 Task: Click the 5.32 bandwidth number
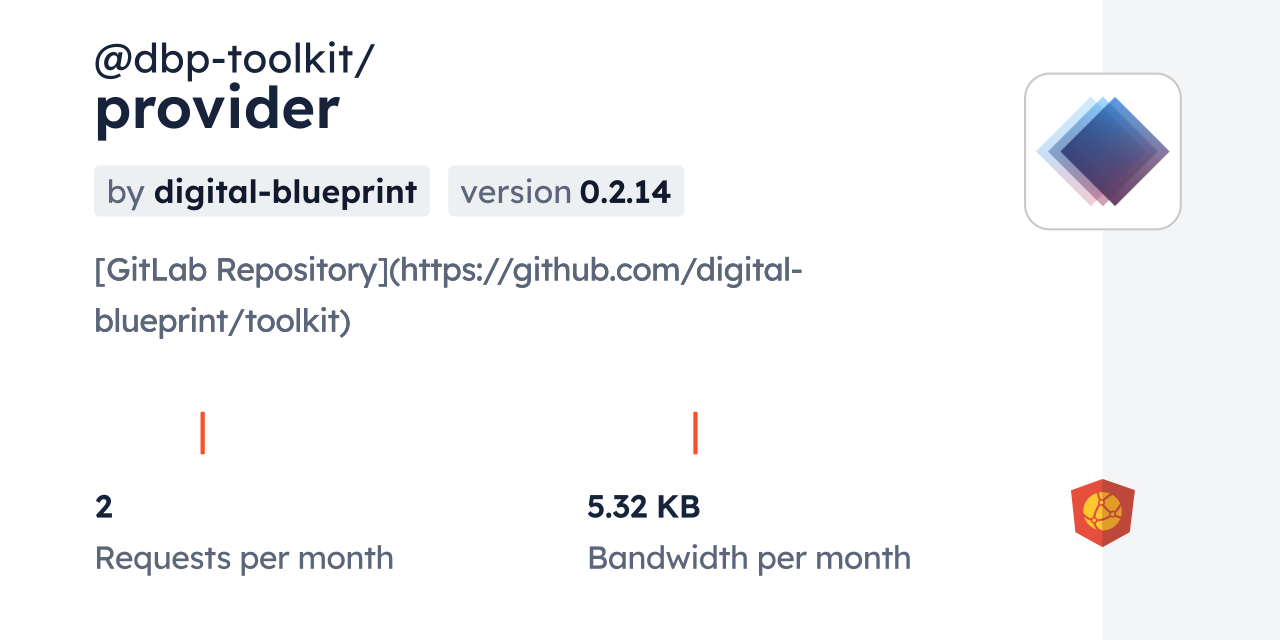(x=616, y=507)
